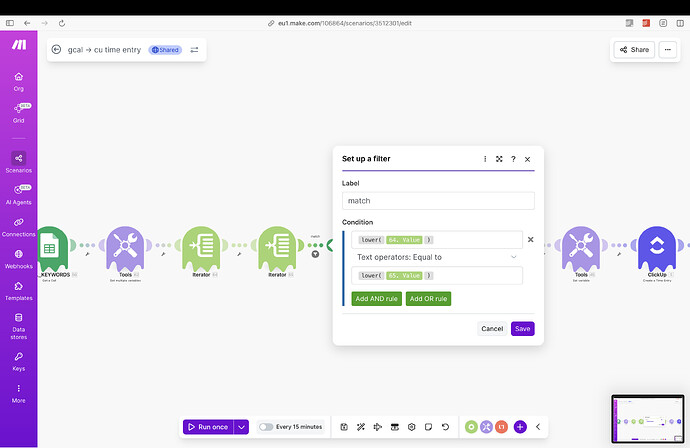
Task: Go back from the scenario editor
Action: [56, 49]
